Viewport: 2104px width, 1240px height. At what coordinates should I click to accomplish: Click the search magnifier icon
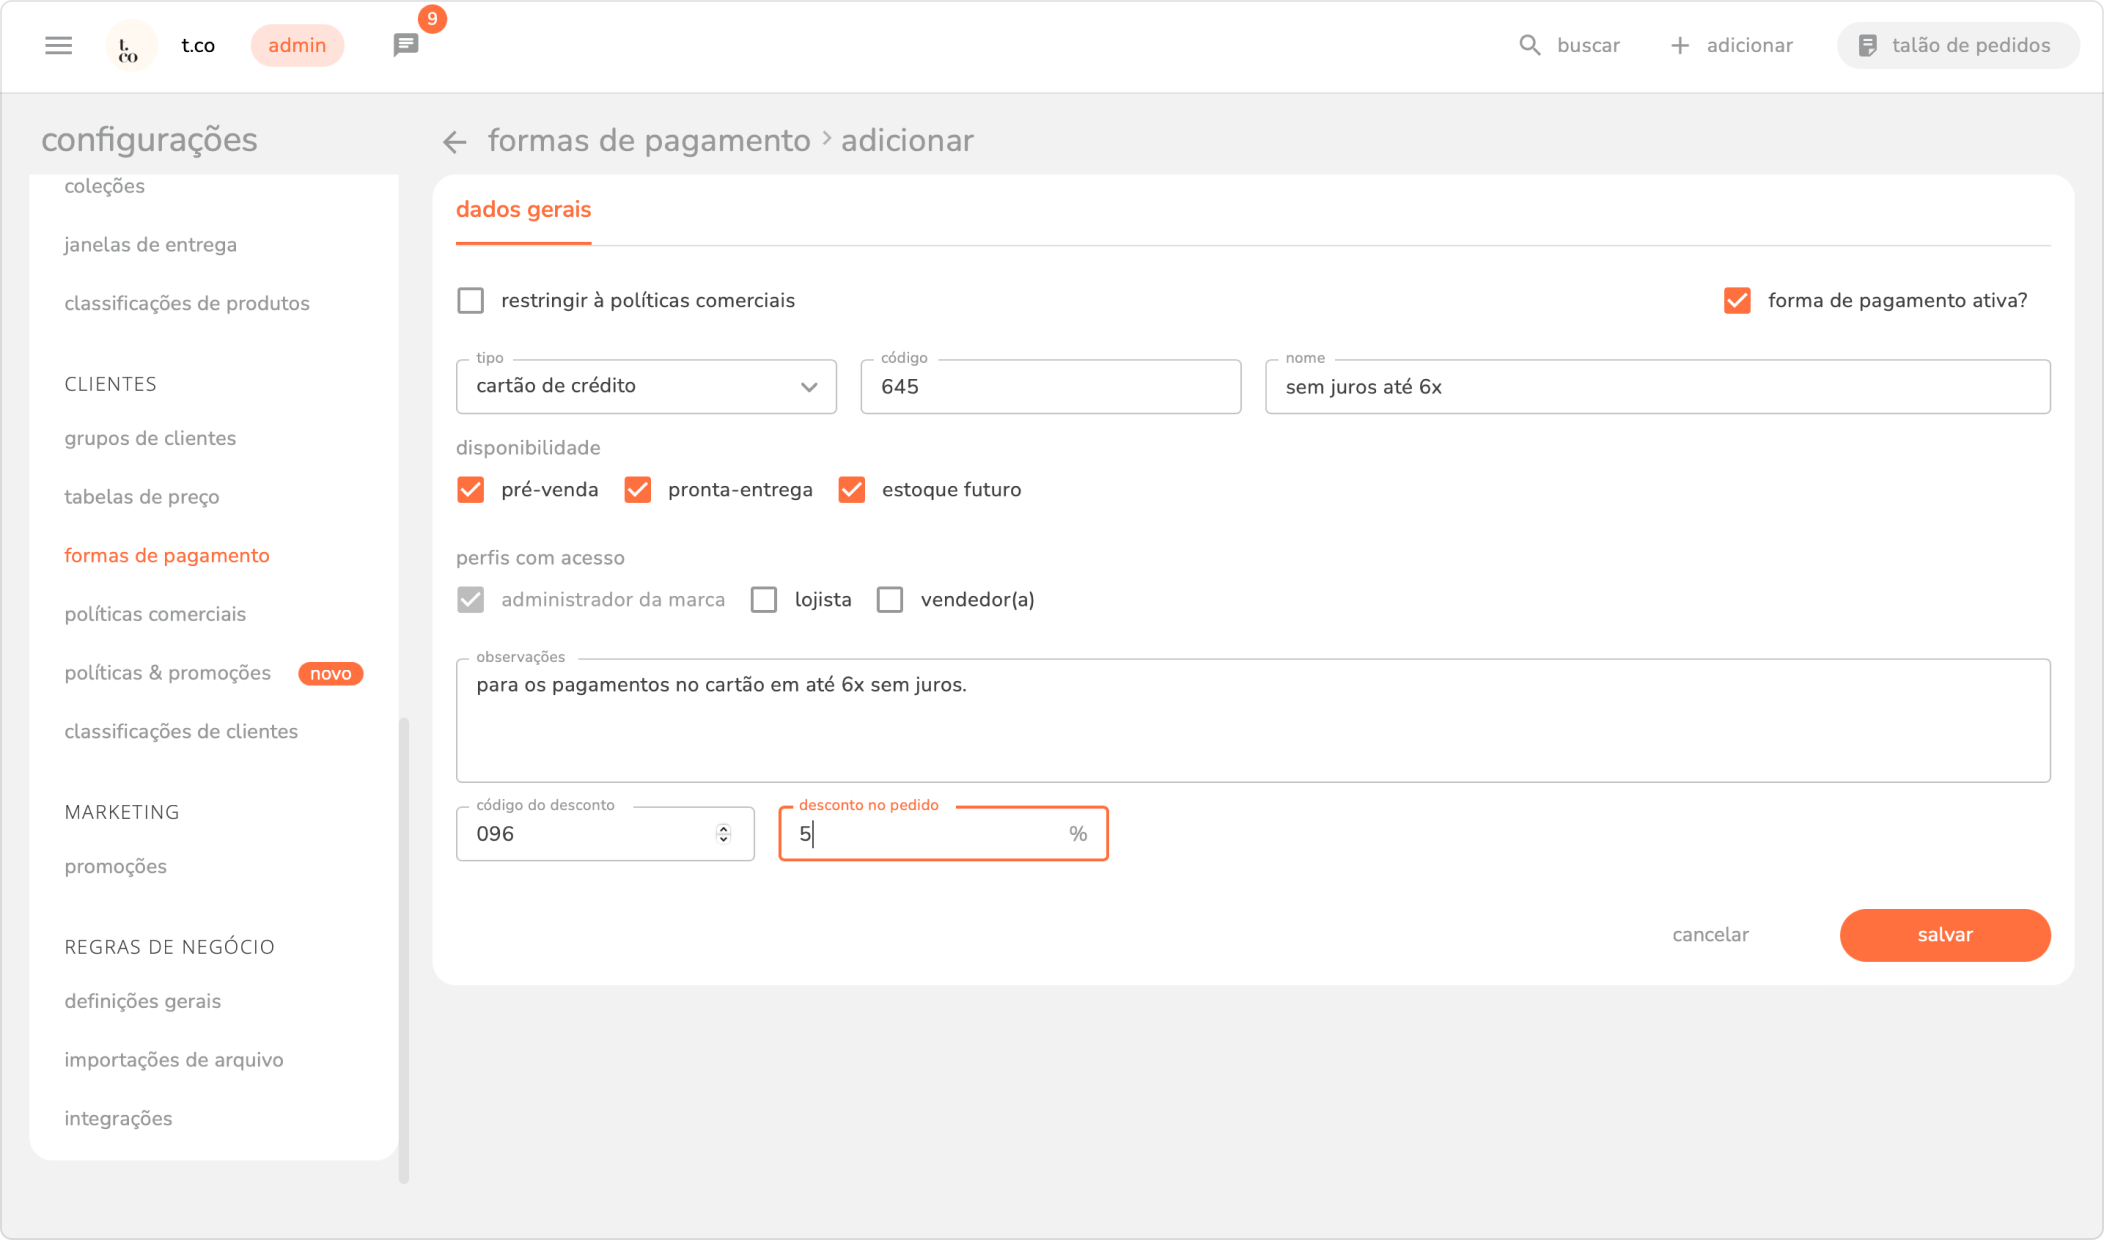click(1529, 45)
